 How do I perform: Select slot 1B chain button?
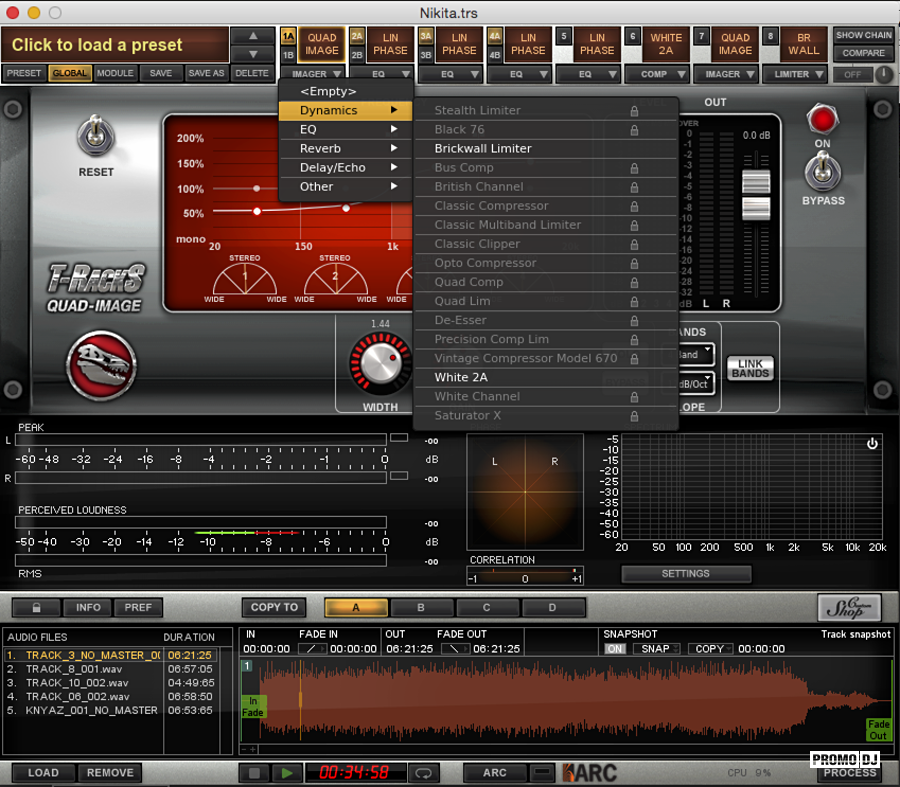(x=288, y=55)
